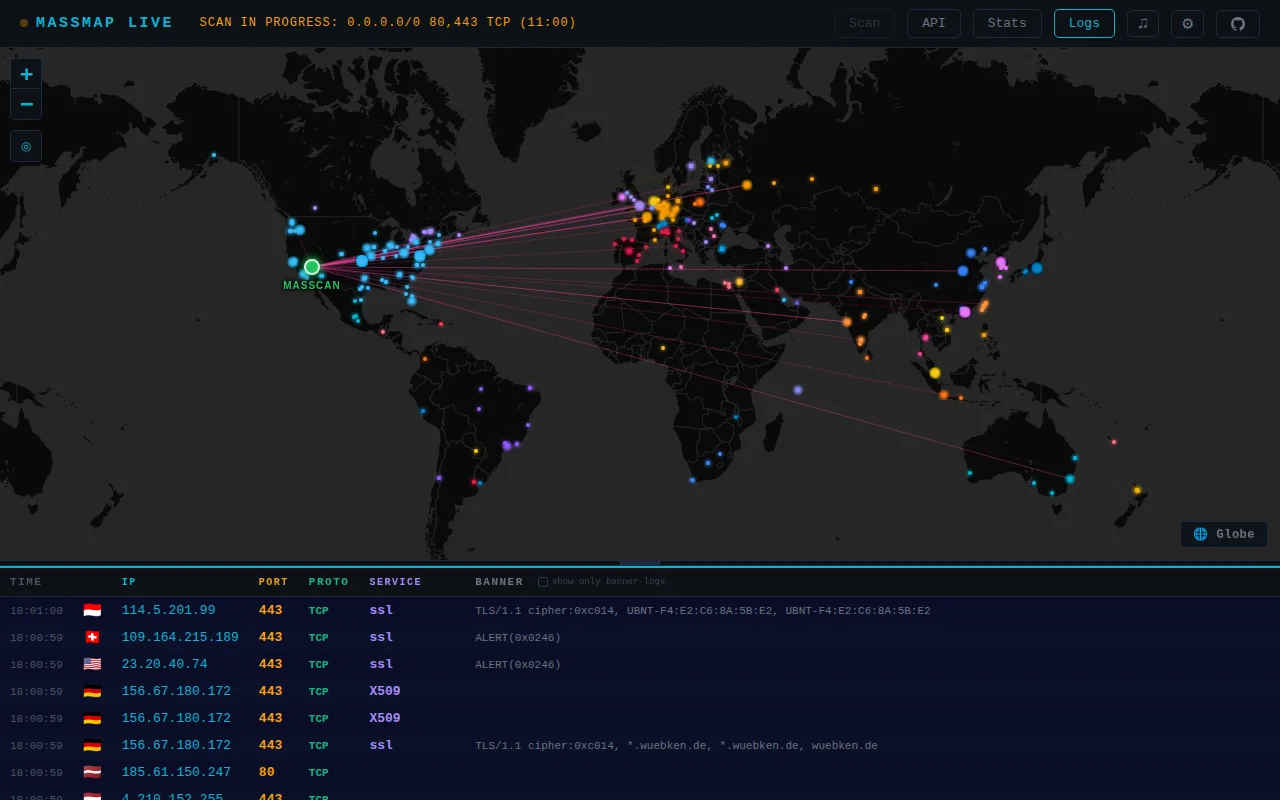This screenshot has width=1280, height=800.
Task: Click the scan in progress status text
Action: click(x=388, y=23)
